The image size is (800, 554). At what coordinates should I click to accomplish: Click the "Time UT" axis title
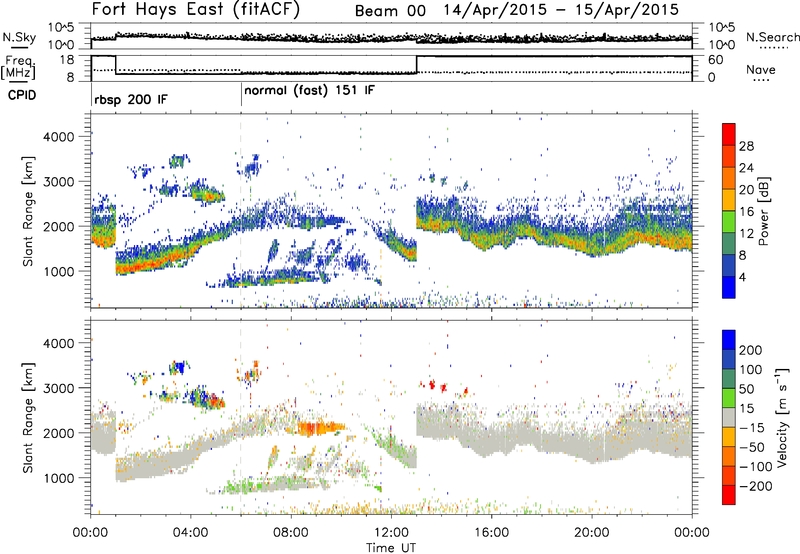click(x=391, y=548)
